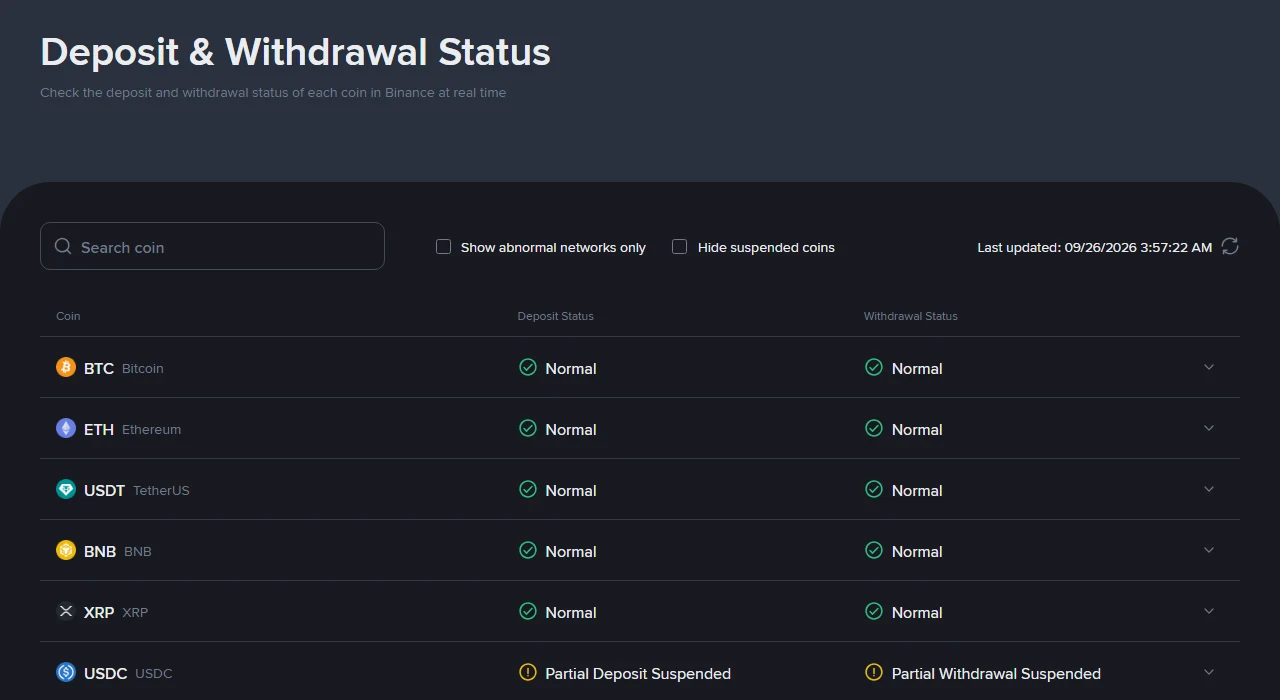Click the USDT ticker text
This screenshot has width=1280, height=700.
tap(105, 490)
